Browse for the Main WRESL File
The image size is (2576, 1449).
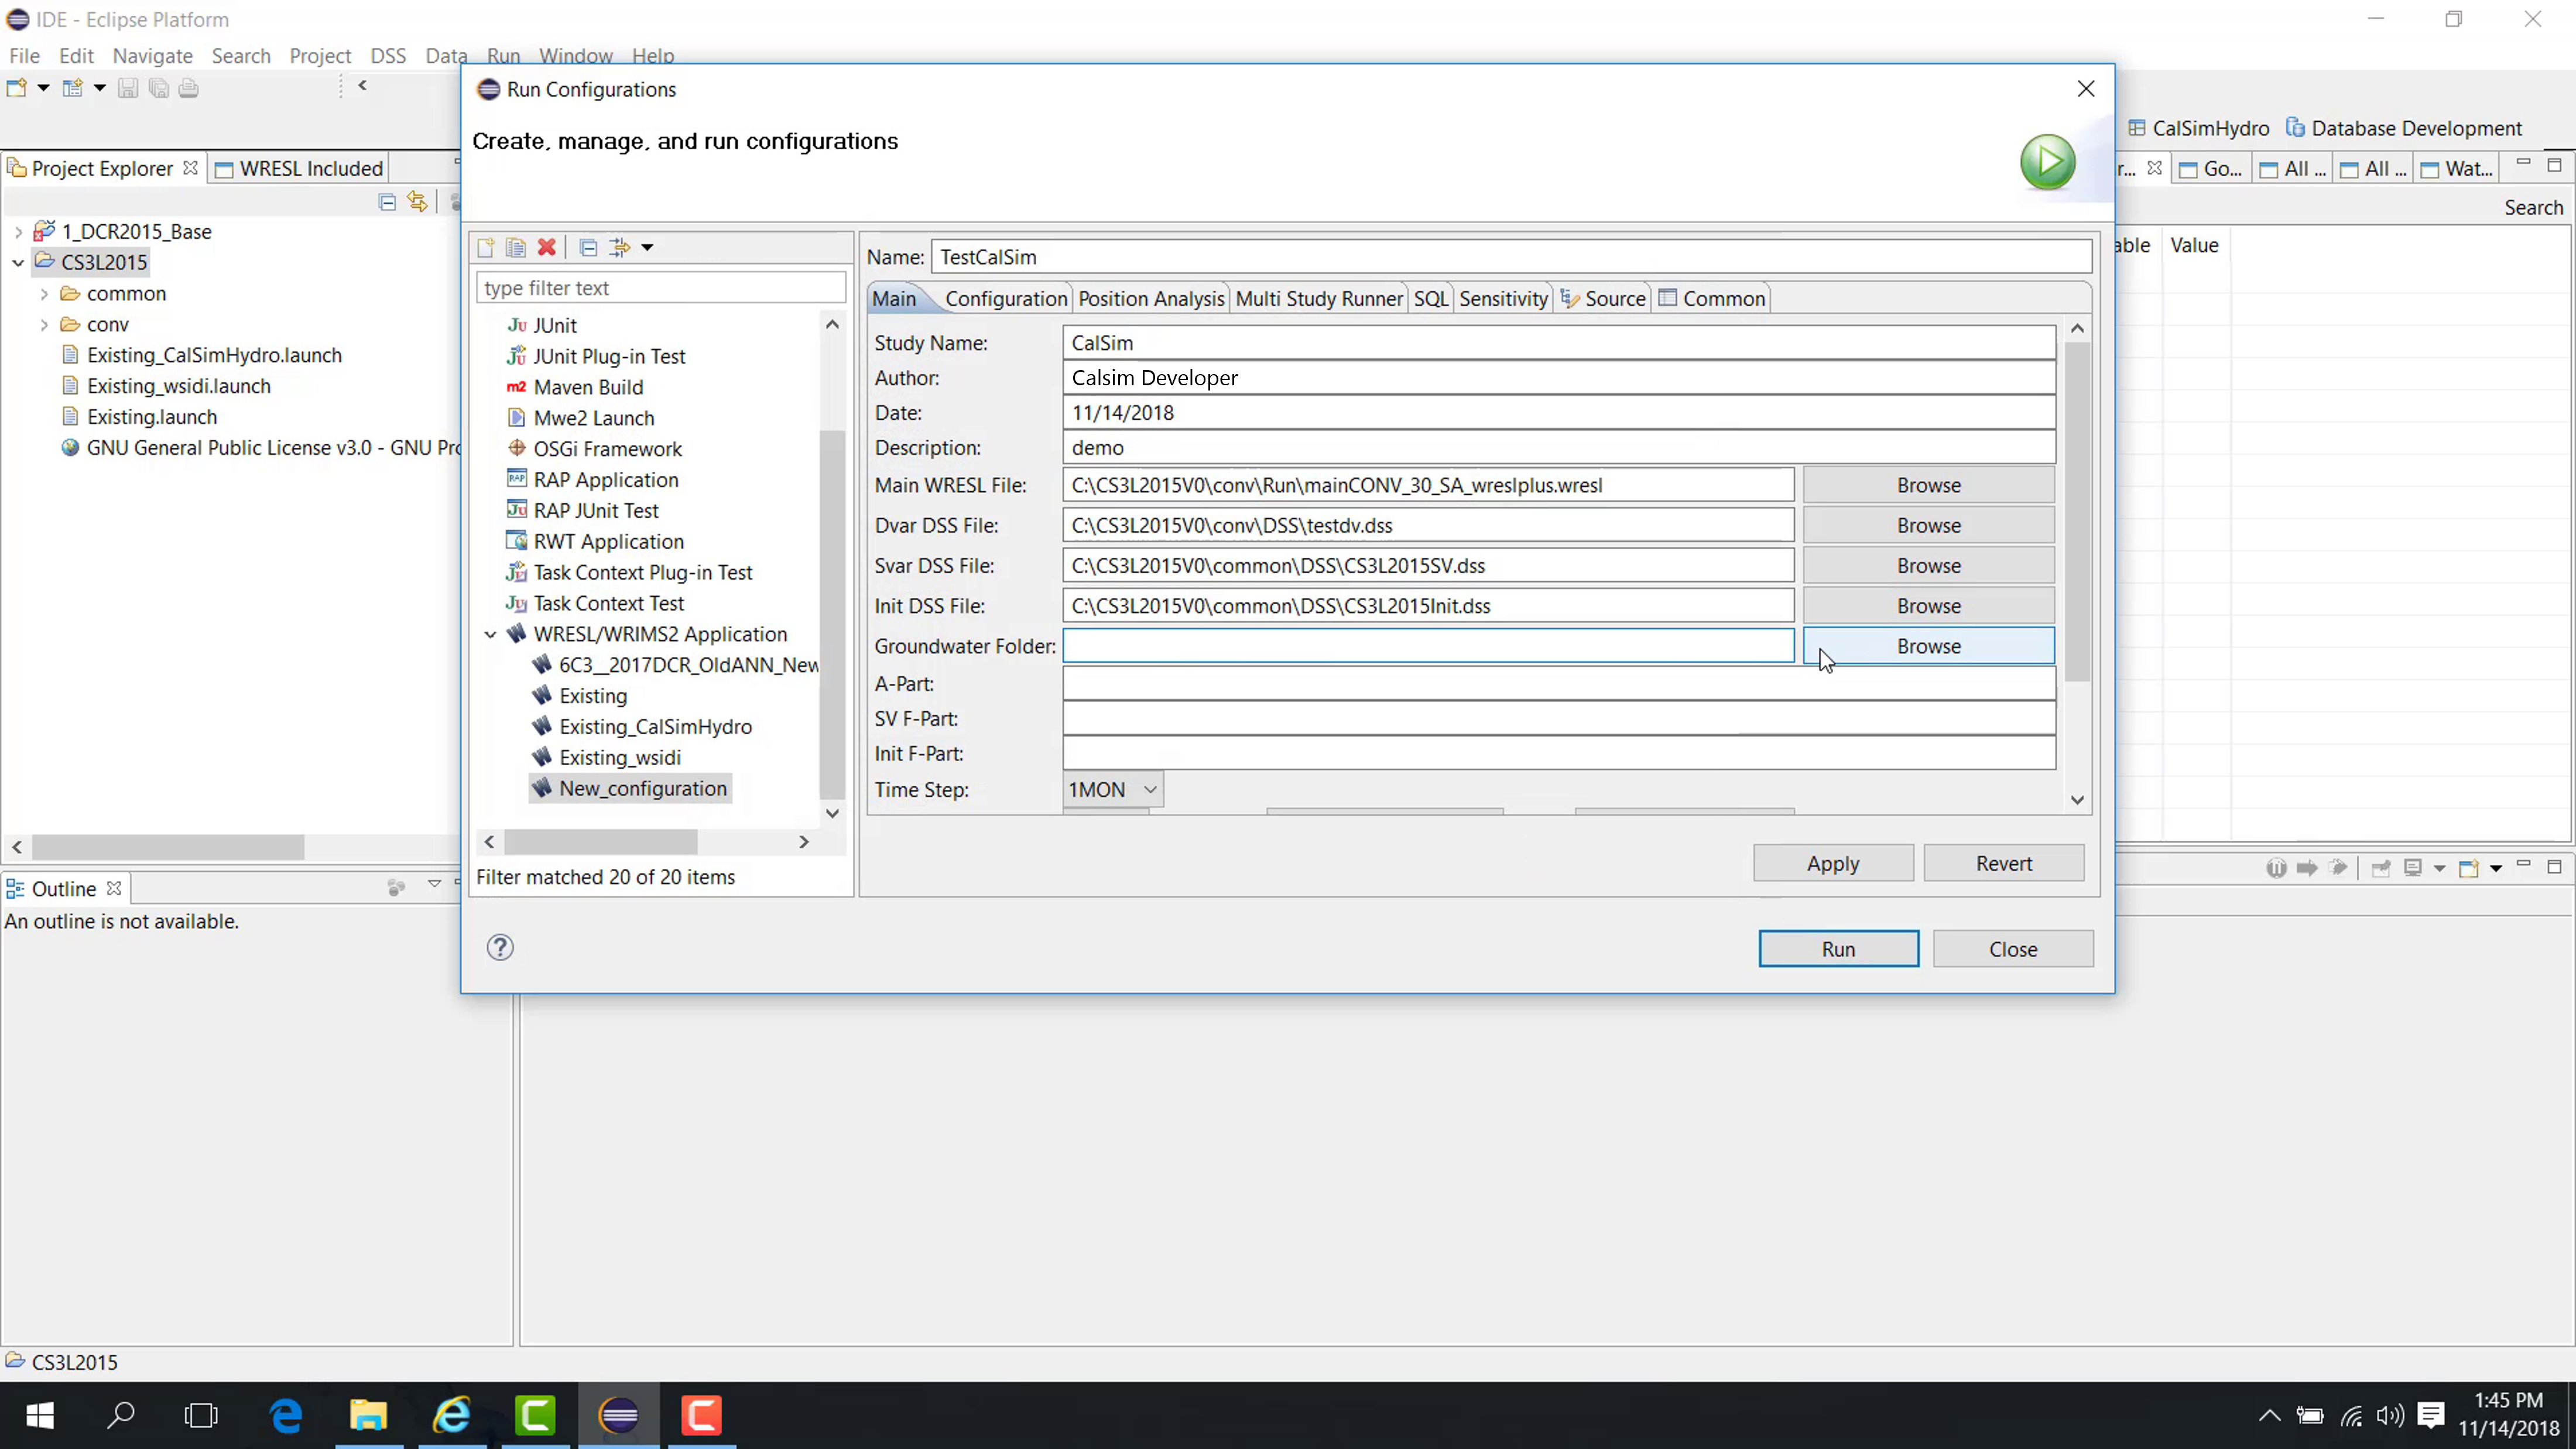pyautogui.click(x=1929, y=485)
